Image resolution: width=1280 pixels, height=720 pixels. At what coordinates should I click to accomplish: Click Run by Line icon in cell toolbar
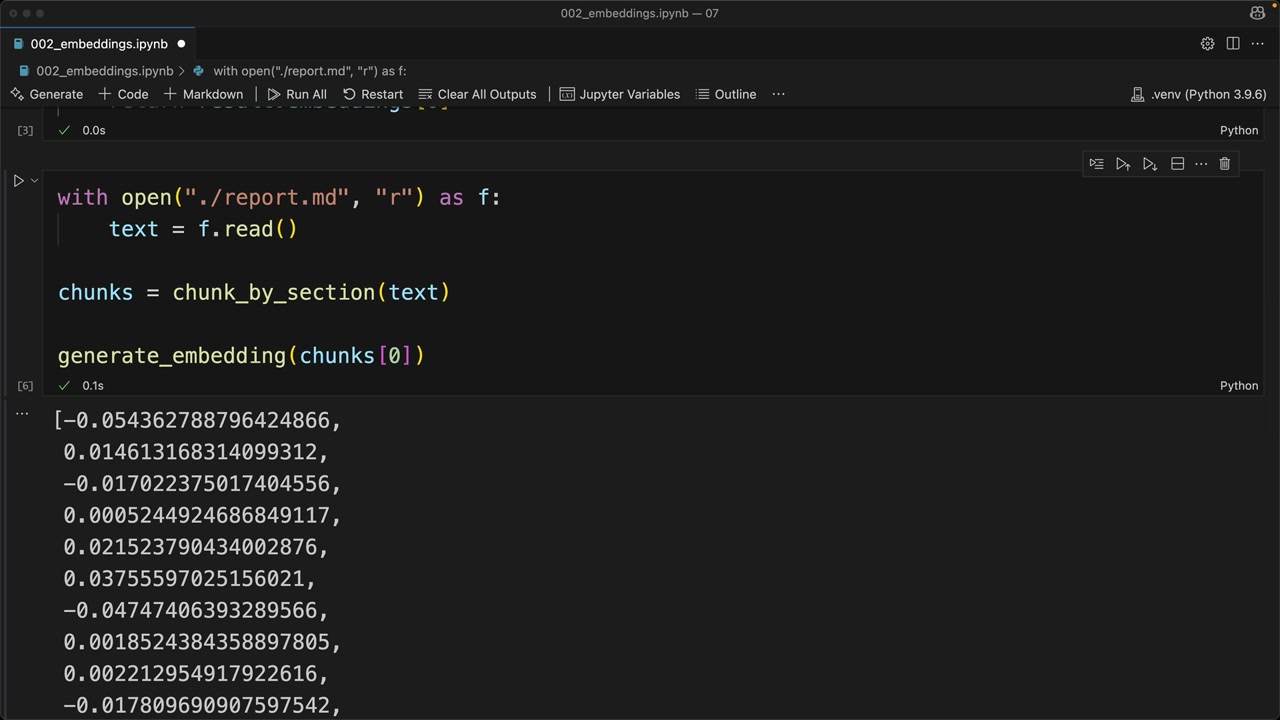(x=1096, y=164)
